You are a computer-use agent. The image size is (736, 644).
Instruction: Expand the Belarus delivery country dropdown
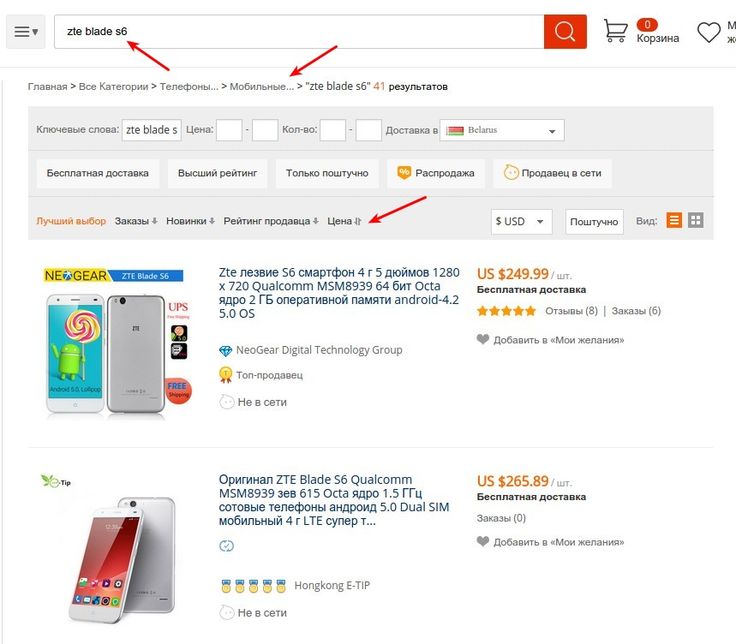pos(502,130)
